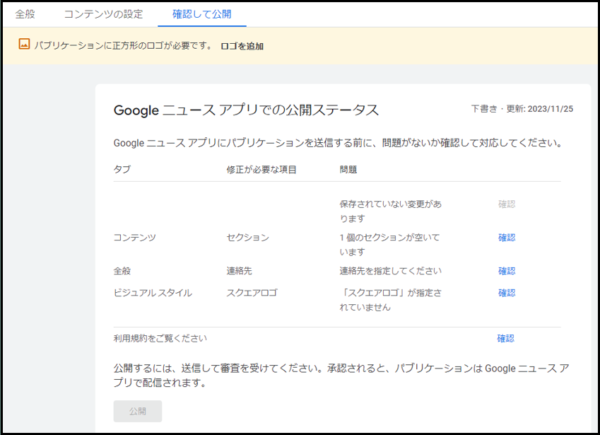Click the ビジュアル スタイル row label
The height and width of the screenshot is (435, 600).
pyautogui.click(x=153, y=293)
